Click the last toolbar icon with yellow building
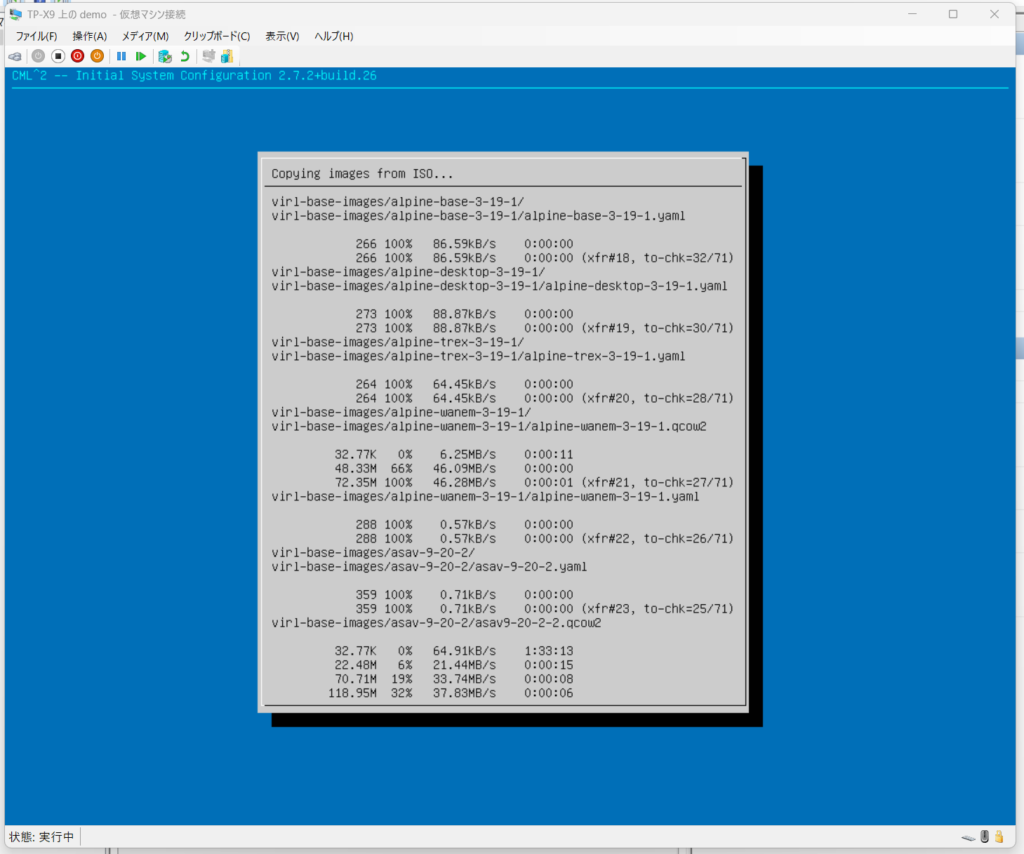Viewport: 1024px width, 854px height. tap(227, 56)
